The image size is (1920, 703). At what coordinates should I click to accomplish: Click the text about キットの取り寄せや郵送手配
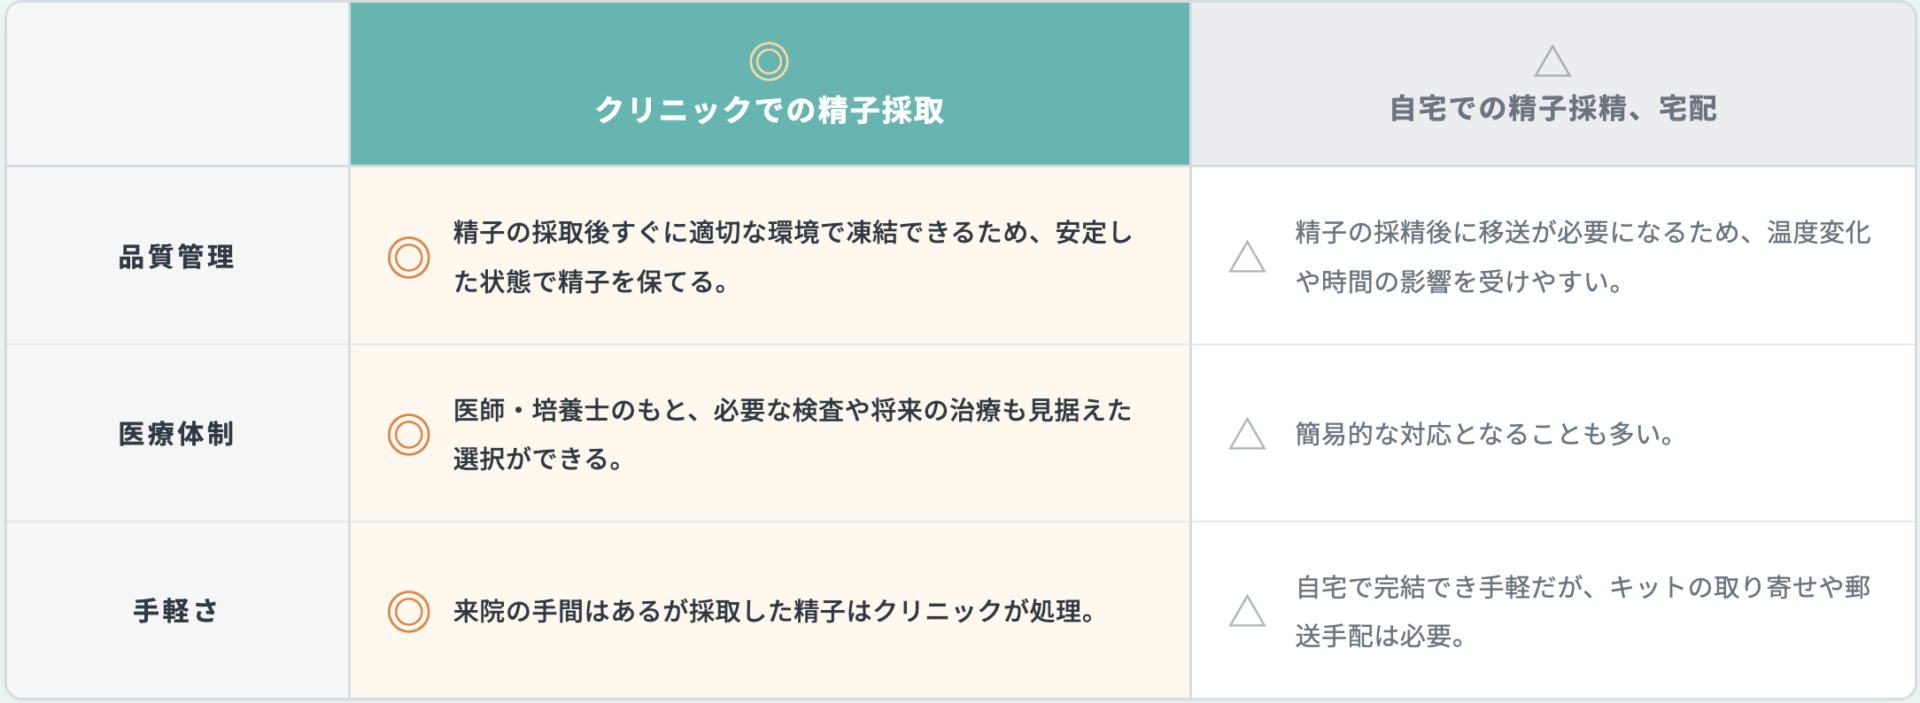(x=1583, y=611)
